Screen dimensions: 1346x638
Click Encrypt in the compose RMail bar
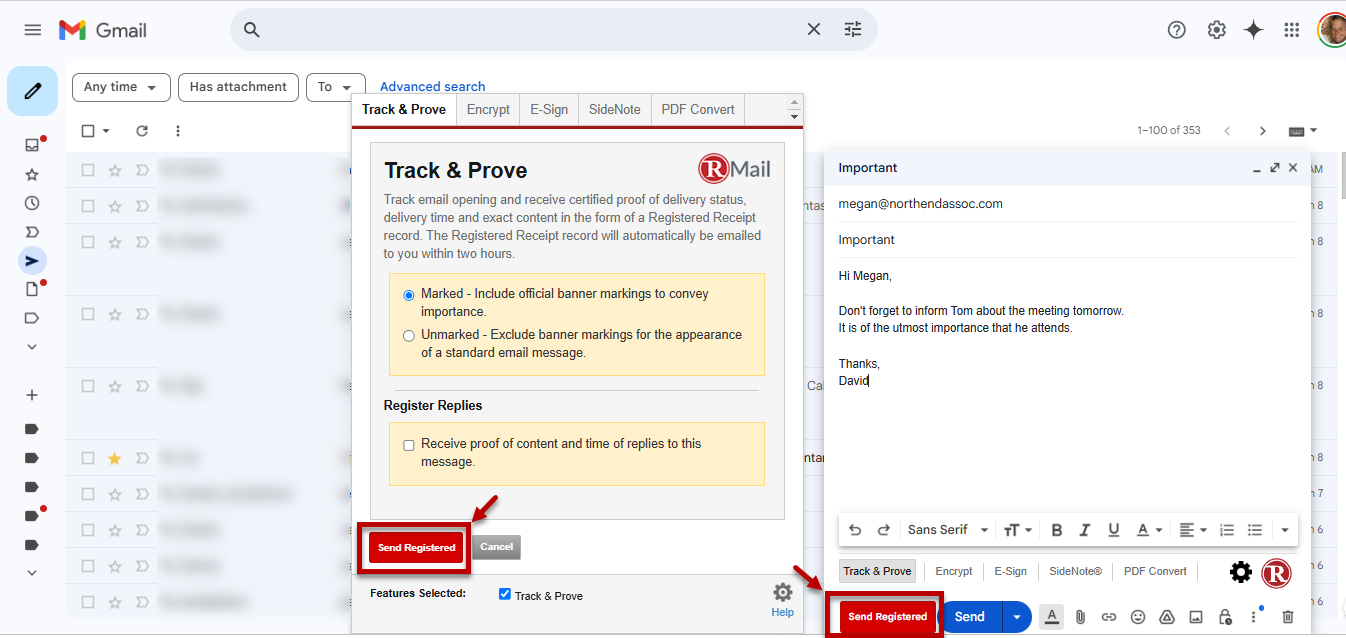tap(954, 572)
